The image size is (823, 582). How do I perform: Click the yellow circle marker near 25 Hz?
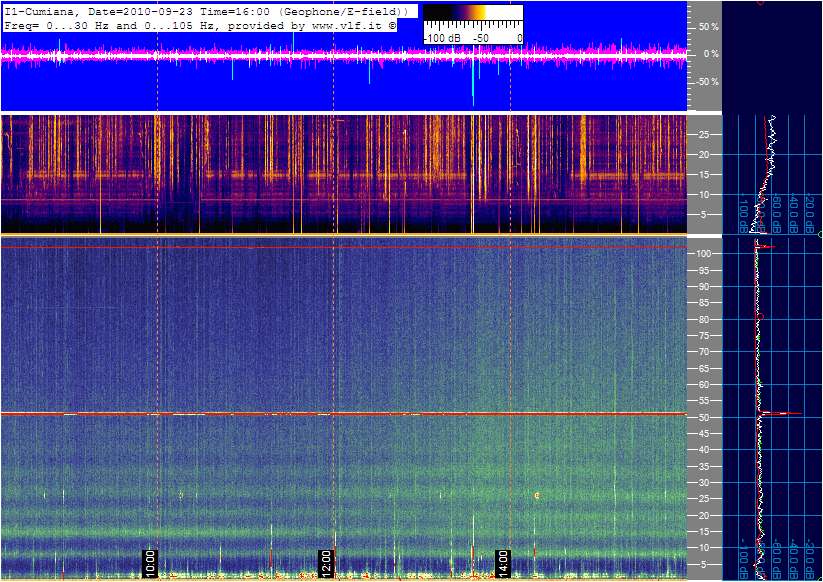click(x=537, y=495)
